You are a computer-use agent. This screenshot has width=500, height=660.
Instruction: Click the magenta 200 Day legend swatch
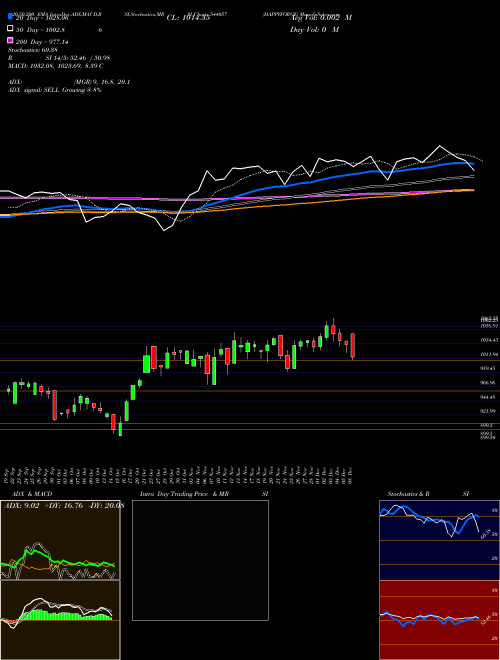point(11,41)
